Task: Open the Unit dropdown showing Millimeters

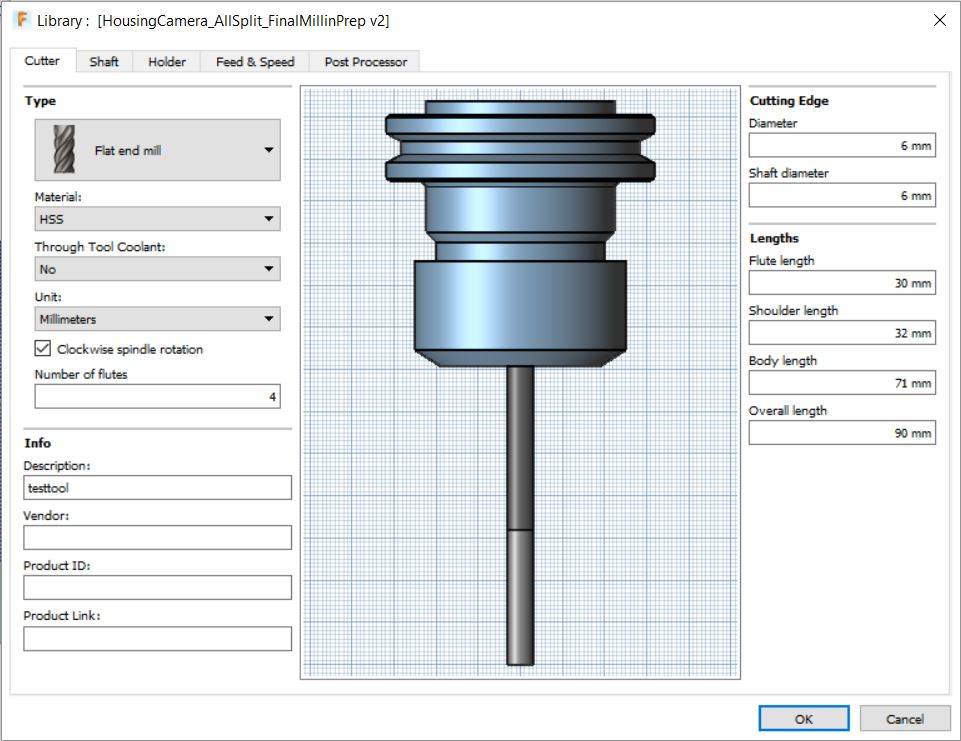Action: [158, 319]
